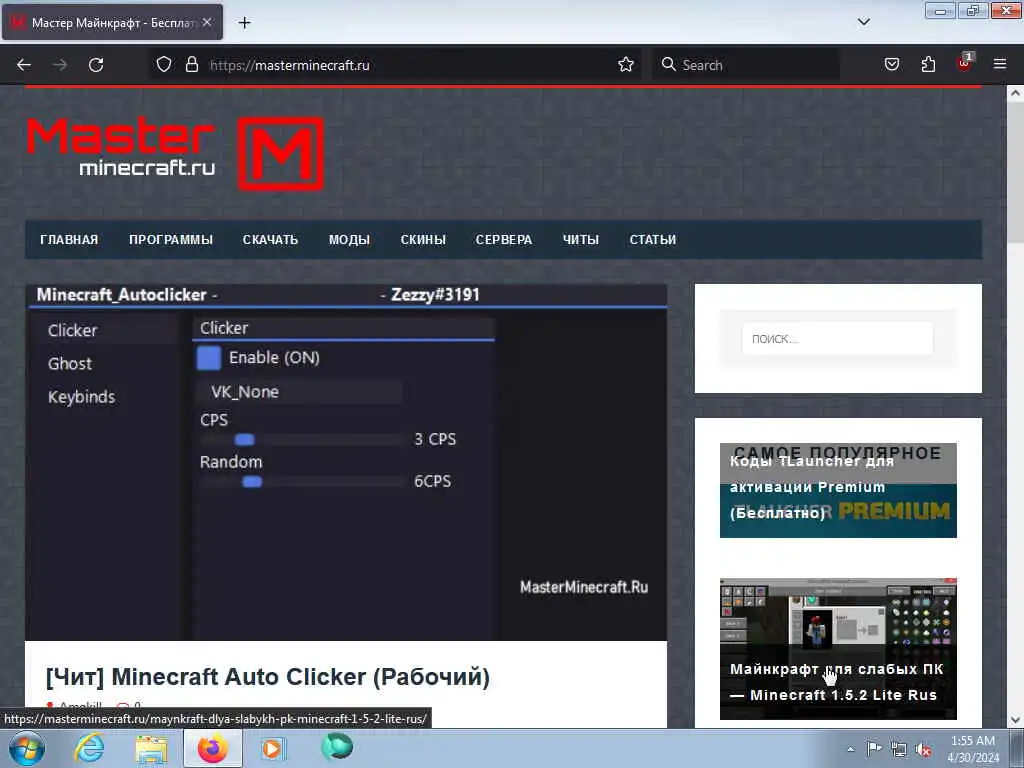The image size is (1024, 768).
Task: Click the muted volume tray icon
Action: point(923,750)
